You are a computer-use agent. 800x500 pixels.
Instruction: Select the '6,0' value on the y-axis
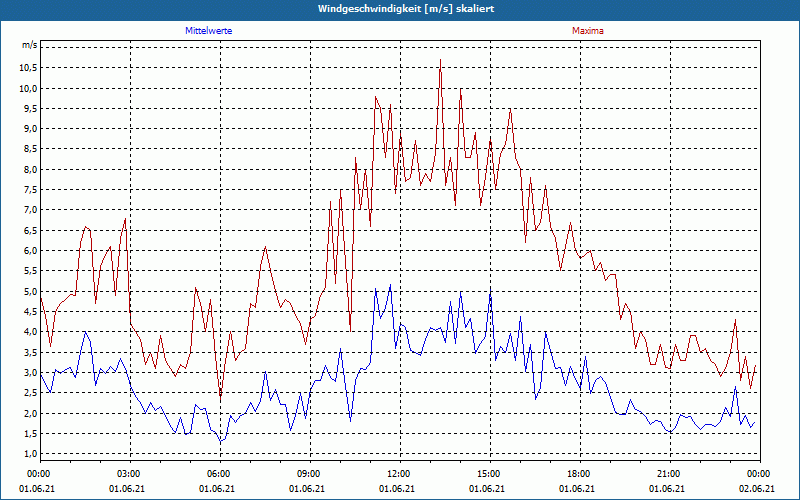click(31, 251)
